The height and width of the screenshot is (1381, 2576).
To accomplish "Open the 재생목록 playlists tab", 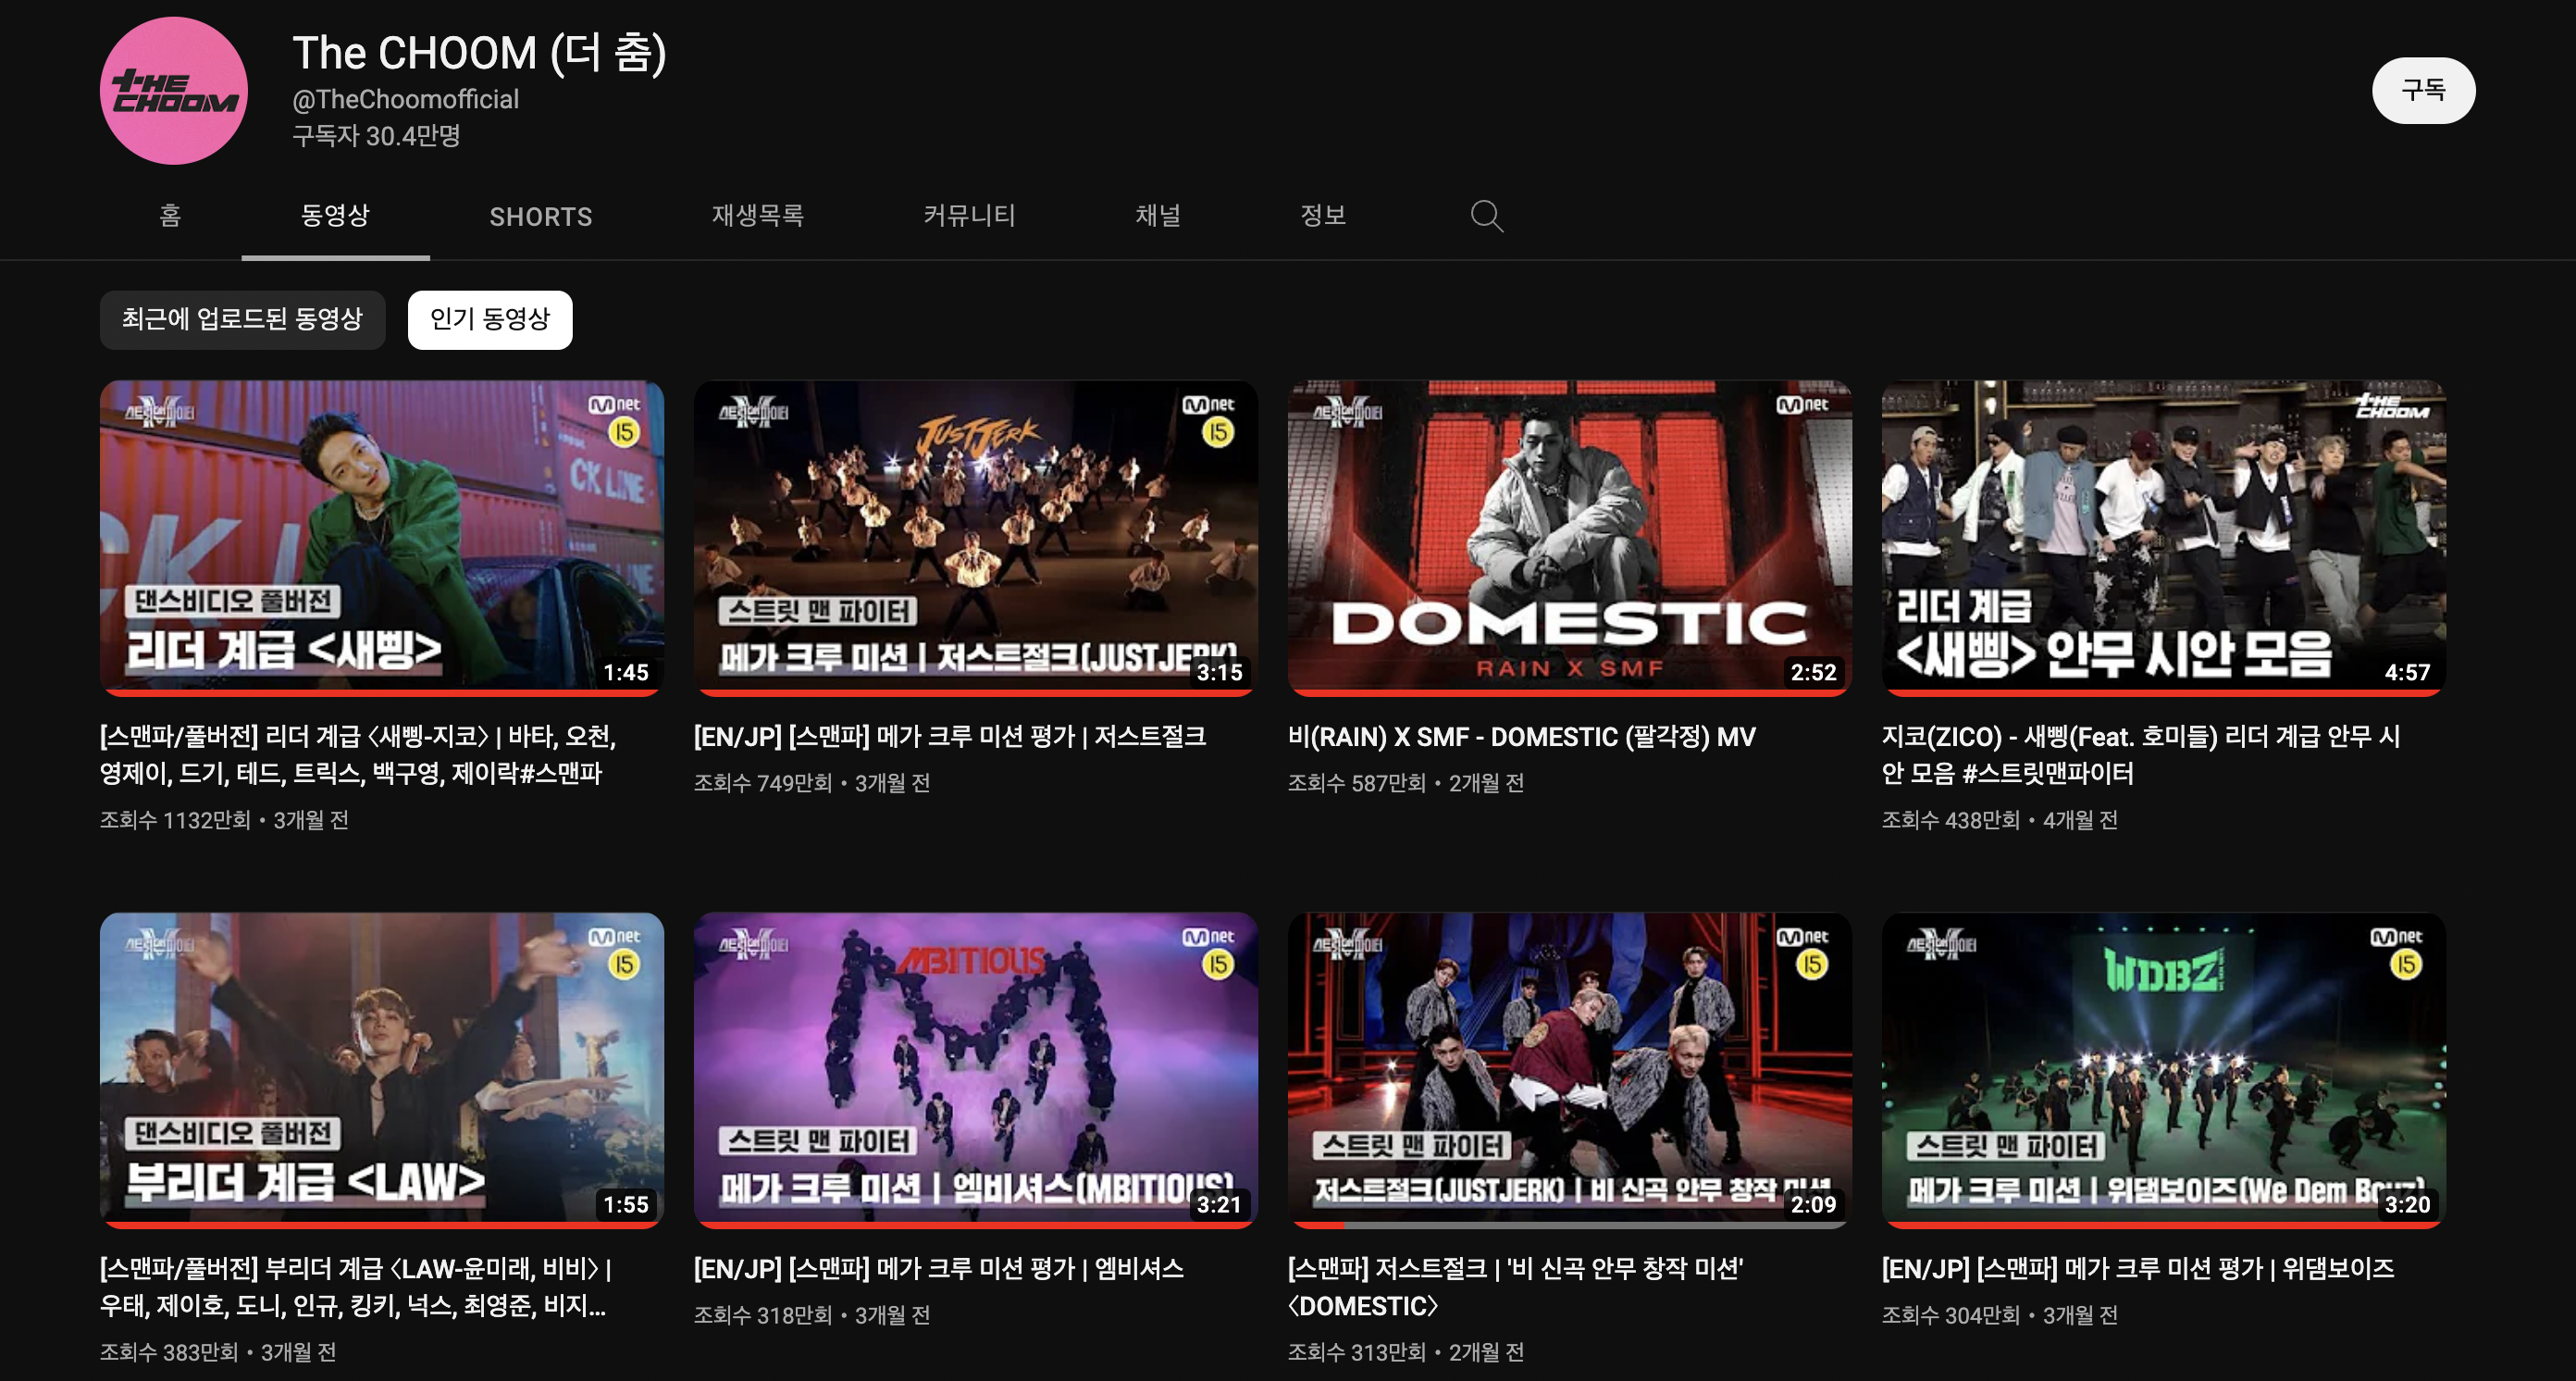I will [x=757, y=216].
